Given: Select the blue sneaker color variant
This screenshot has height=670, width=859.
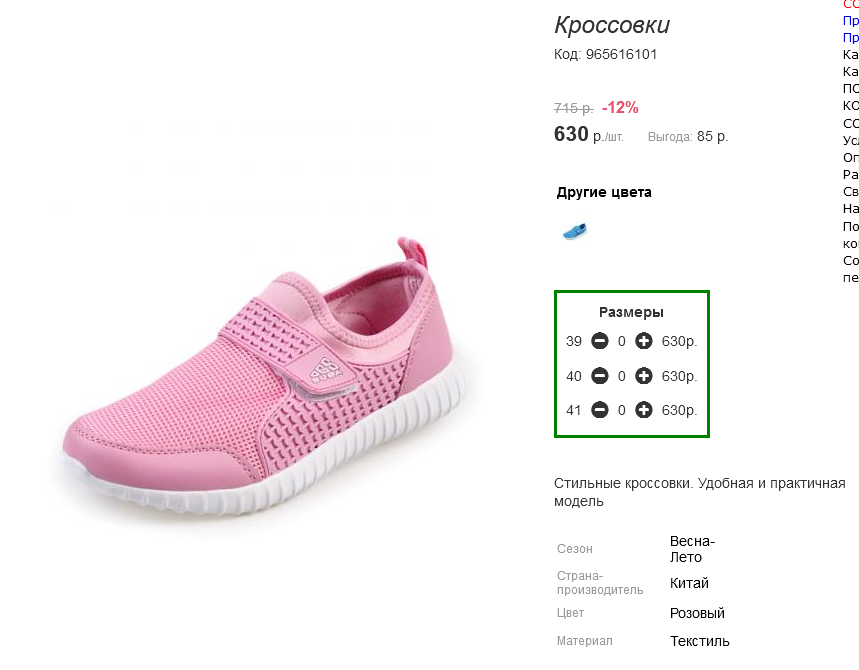Looking at the screenshot, I should pos(574,231).
